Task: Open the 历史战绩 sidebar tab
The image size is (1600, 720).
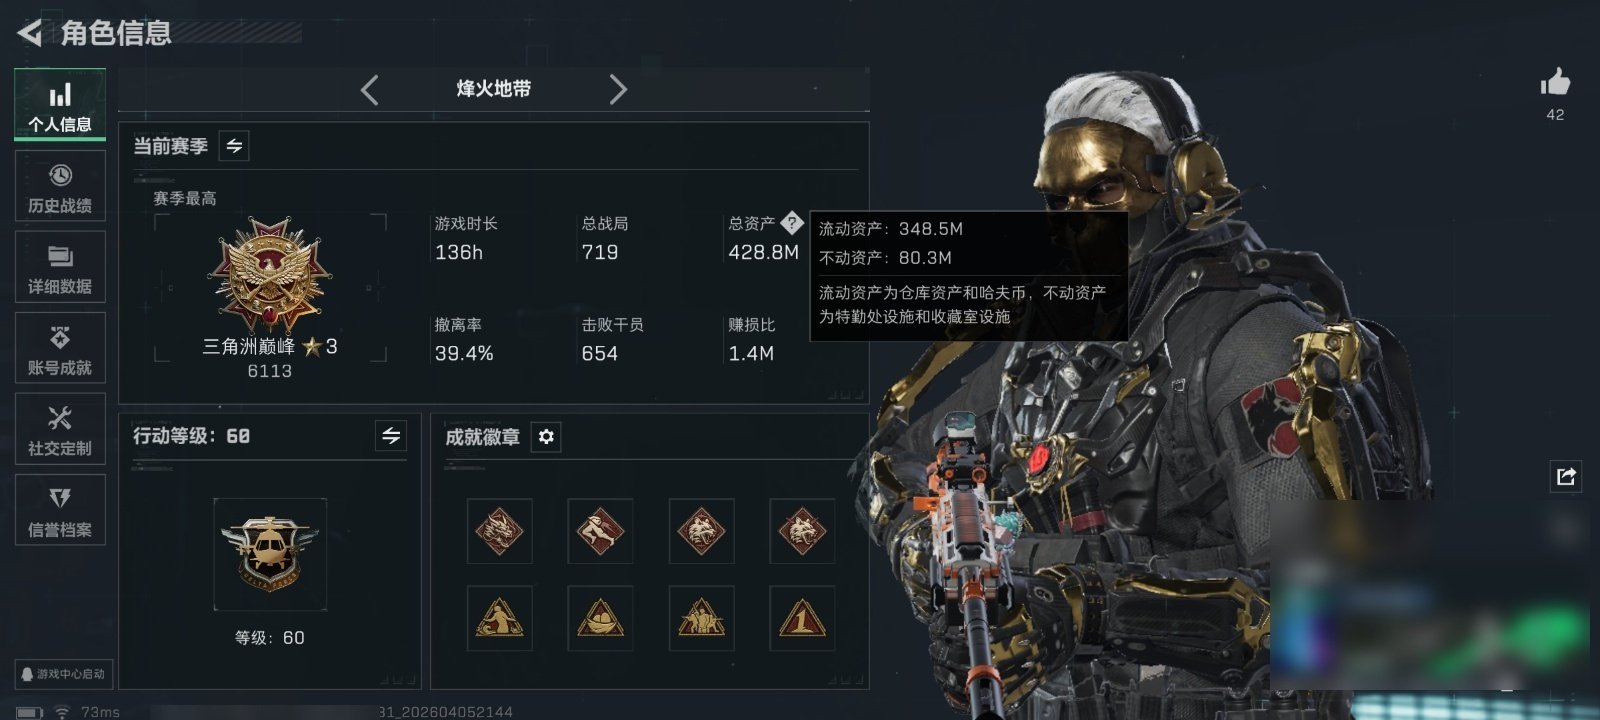Action: [60, 186]
